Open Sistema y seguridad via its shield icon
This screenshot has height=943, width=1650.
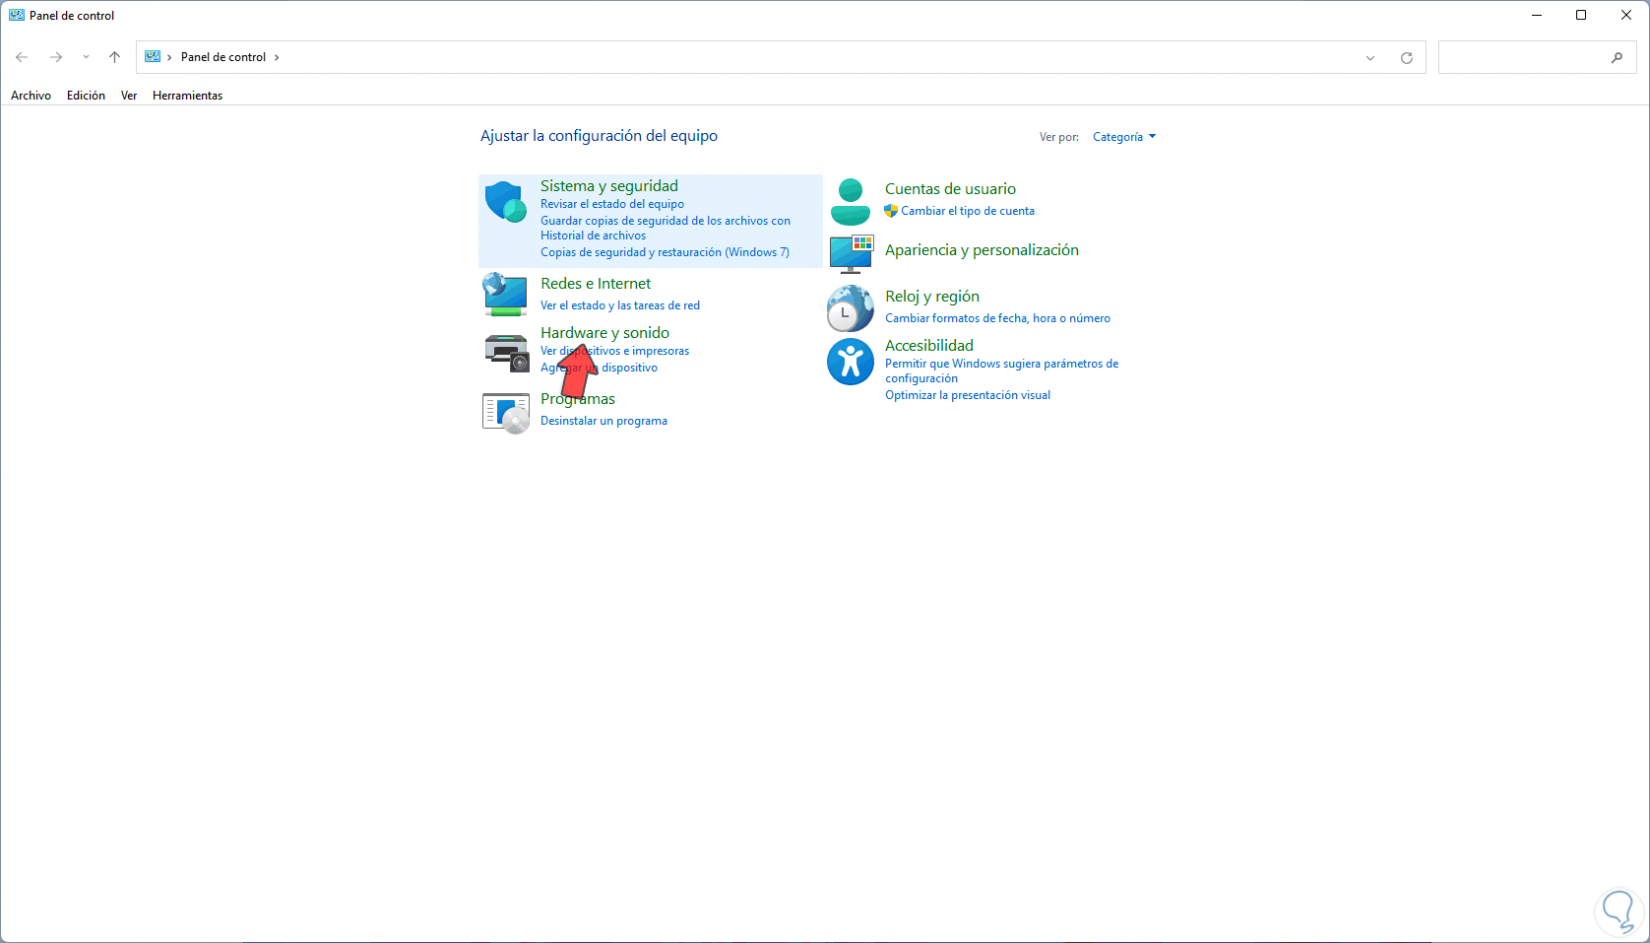tap(505, 201)
